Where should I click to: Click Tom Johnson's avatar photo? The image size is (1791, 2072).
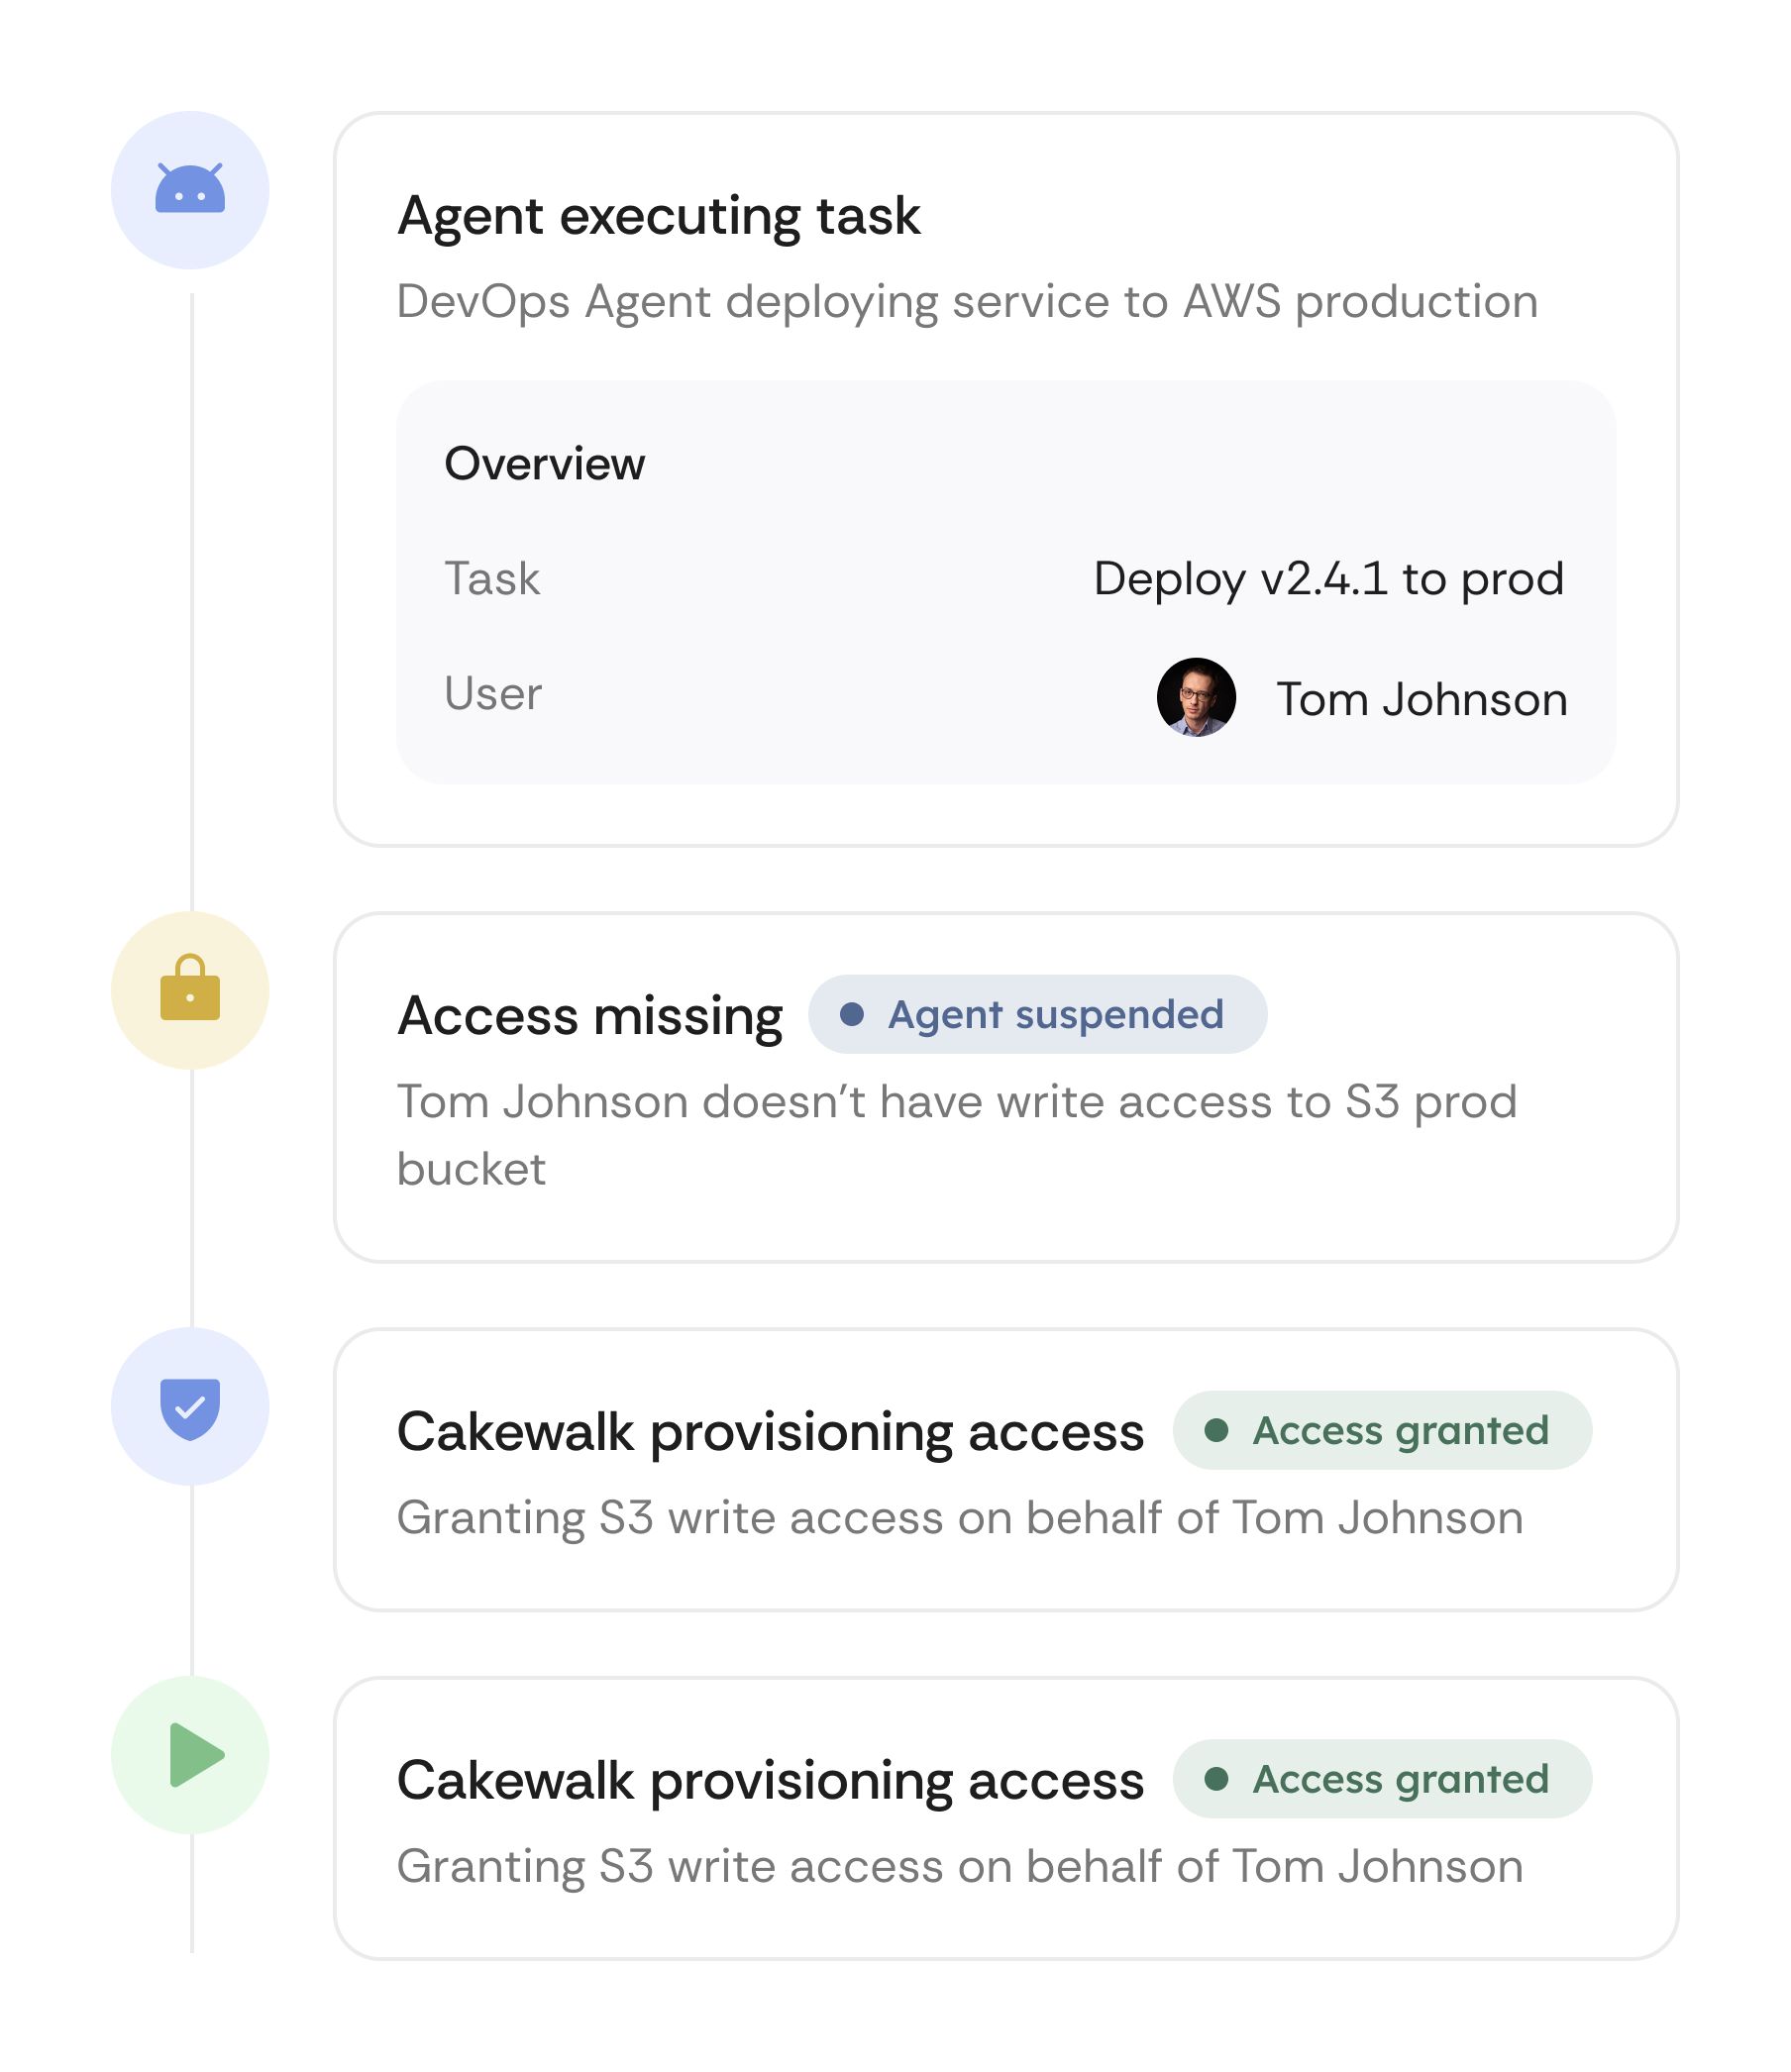[x=1196, y=698]
